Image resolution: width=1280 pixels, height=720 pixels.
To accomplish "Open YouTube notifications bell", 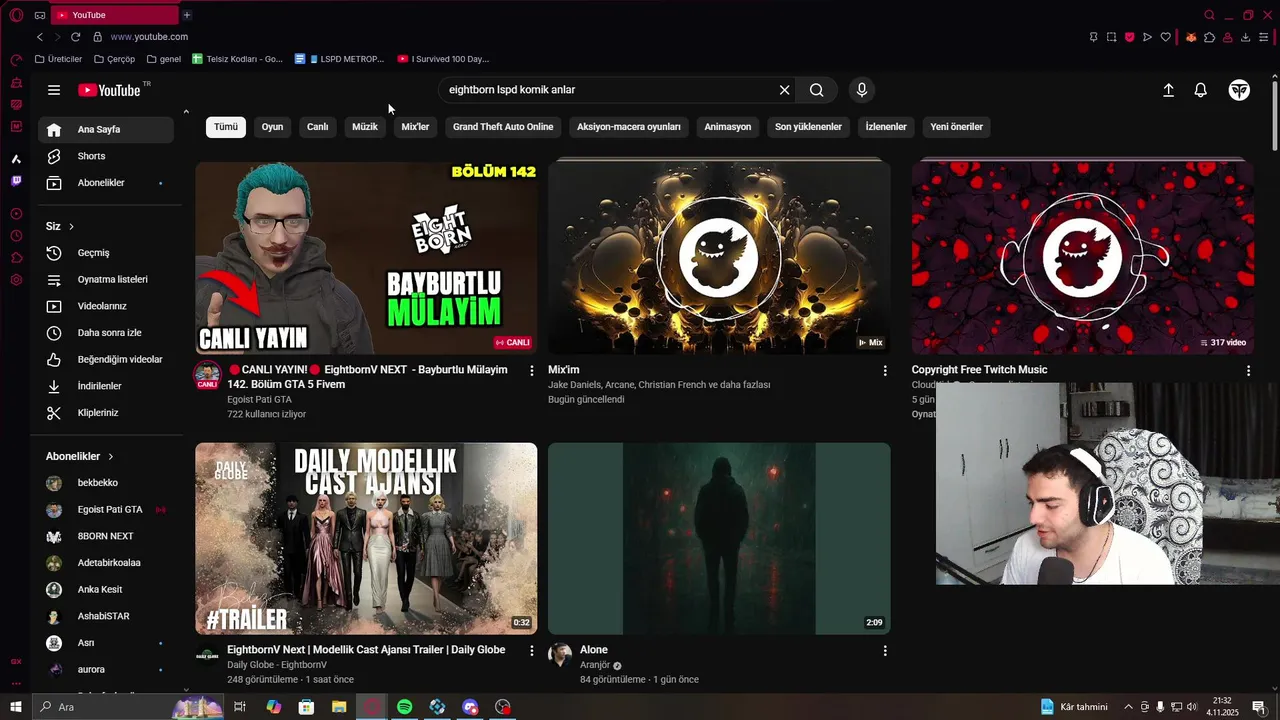I will click(x=1201, y=90).
